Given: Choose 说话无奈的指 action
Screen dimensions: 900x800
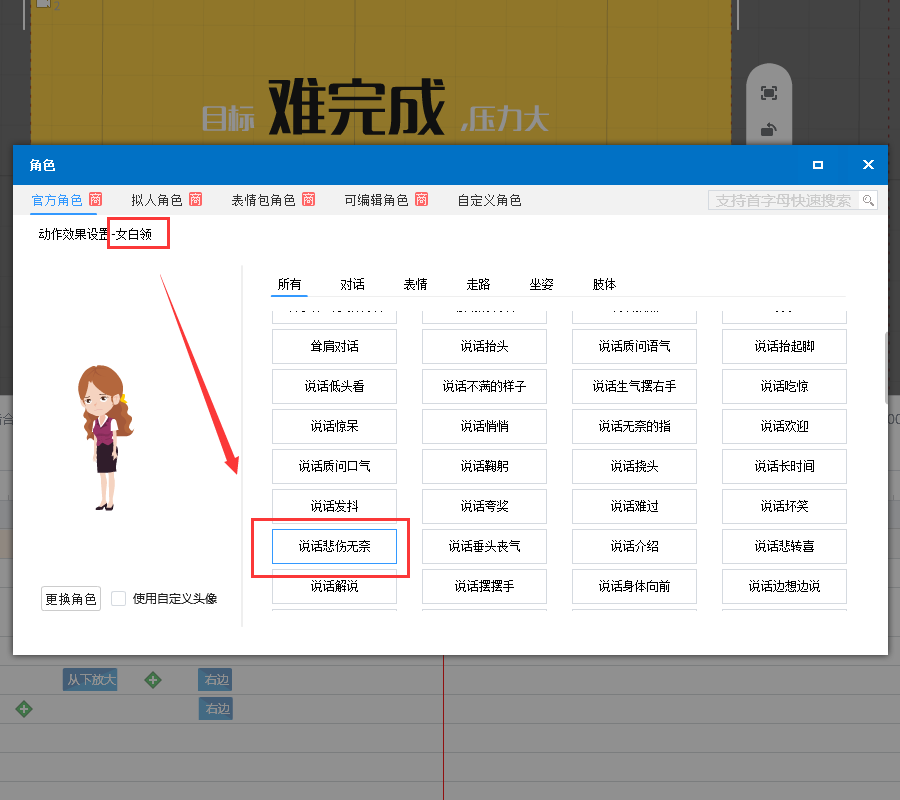Looking at the screenshot, I should [634, 426].
